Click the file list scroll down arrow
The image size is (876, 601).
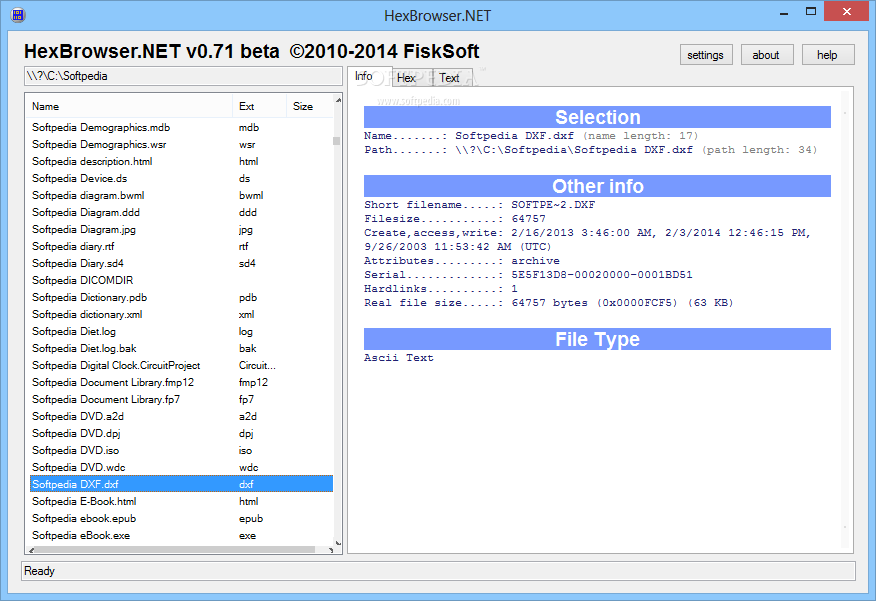(338, 542)
